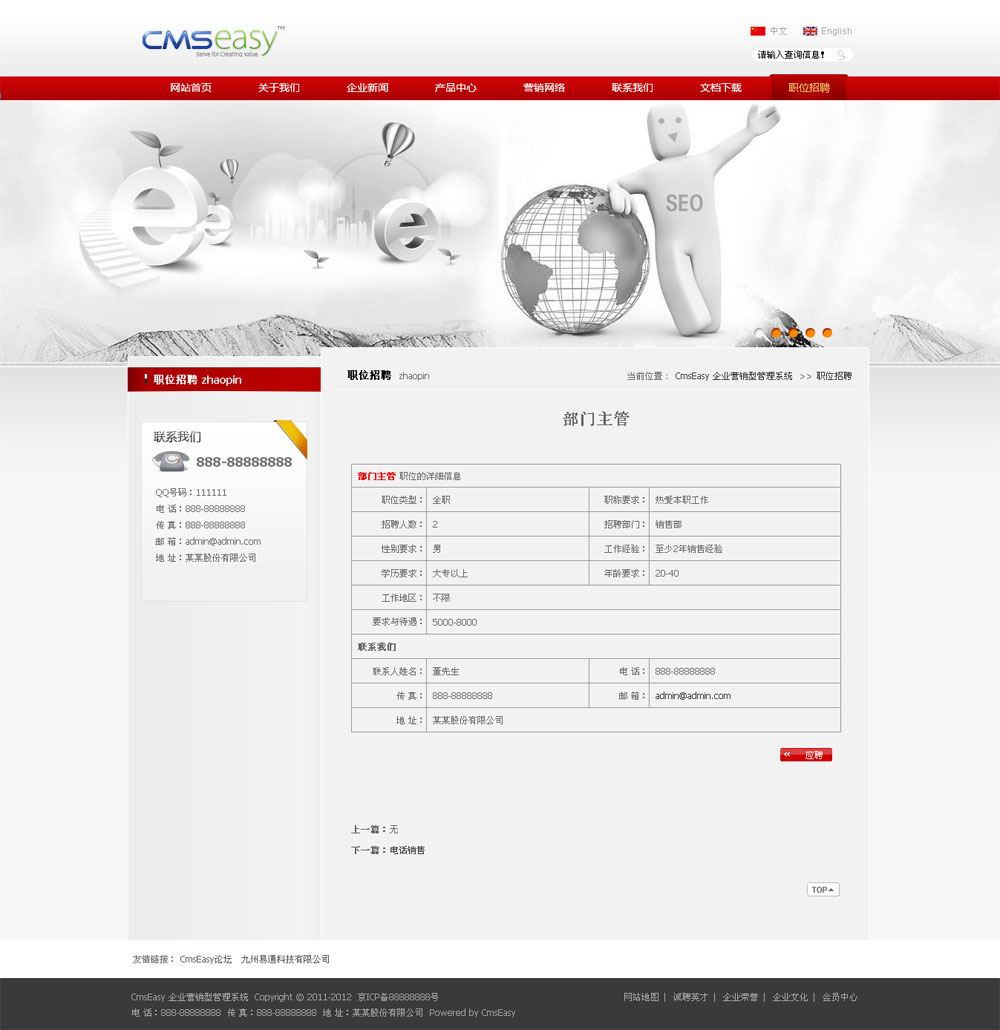Click the search input field

(x=792, y=55)
